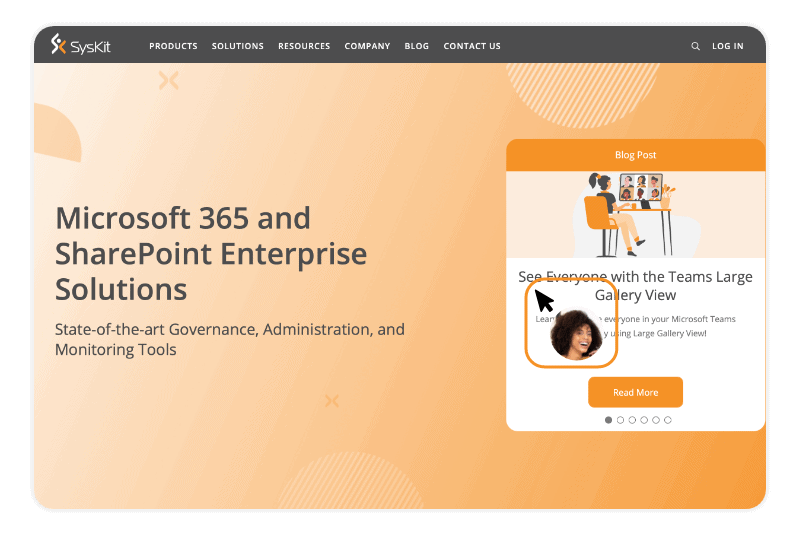
Task: Open the SOLUTIONS menu
Action: (237, 46)
